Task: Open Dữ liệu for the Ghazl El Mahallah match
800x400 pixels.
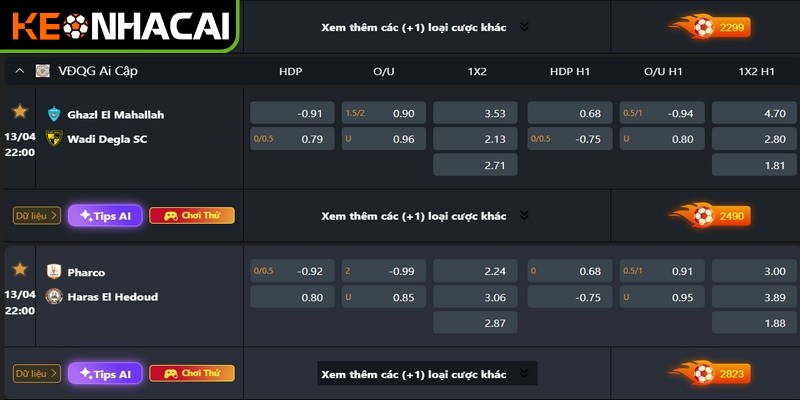Action: [x=37, y=215]
